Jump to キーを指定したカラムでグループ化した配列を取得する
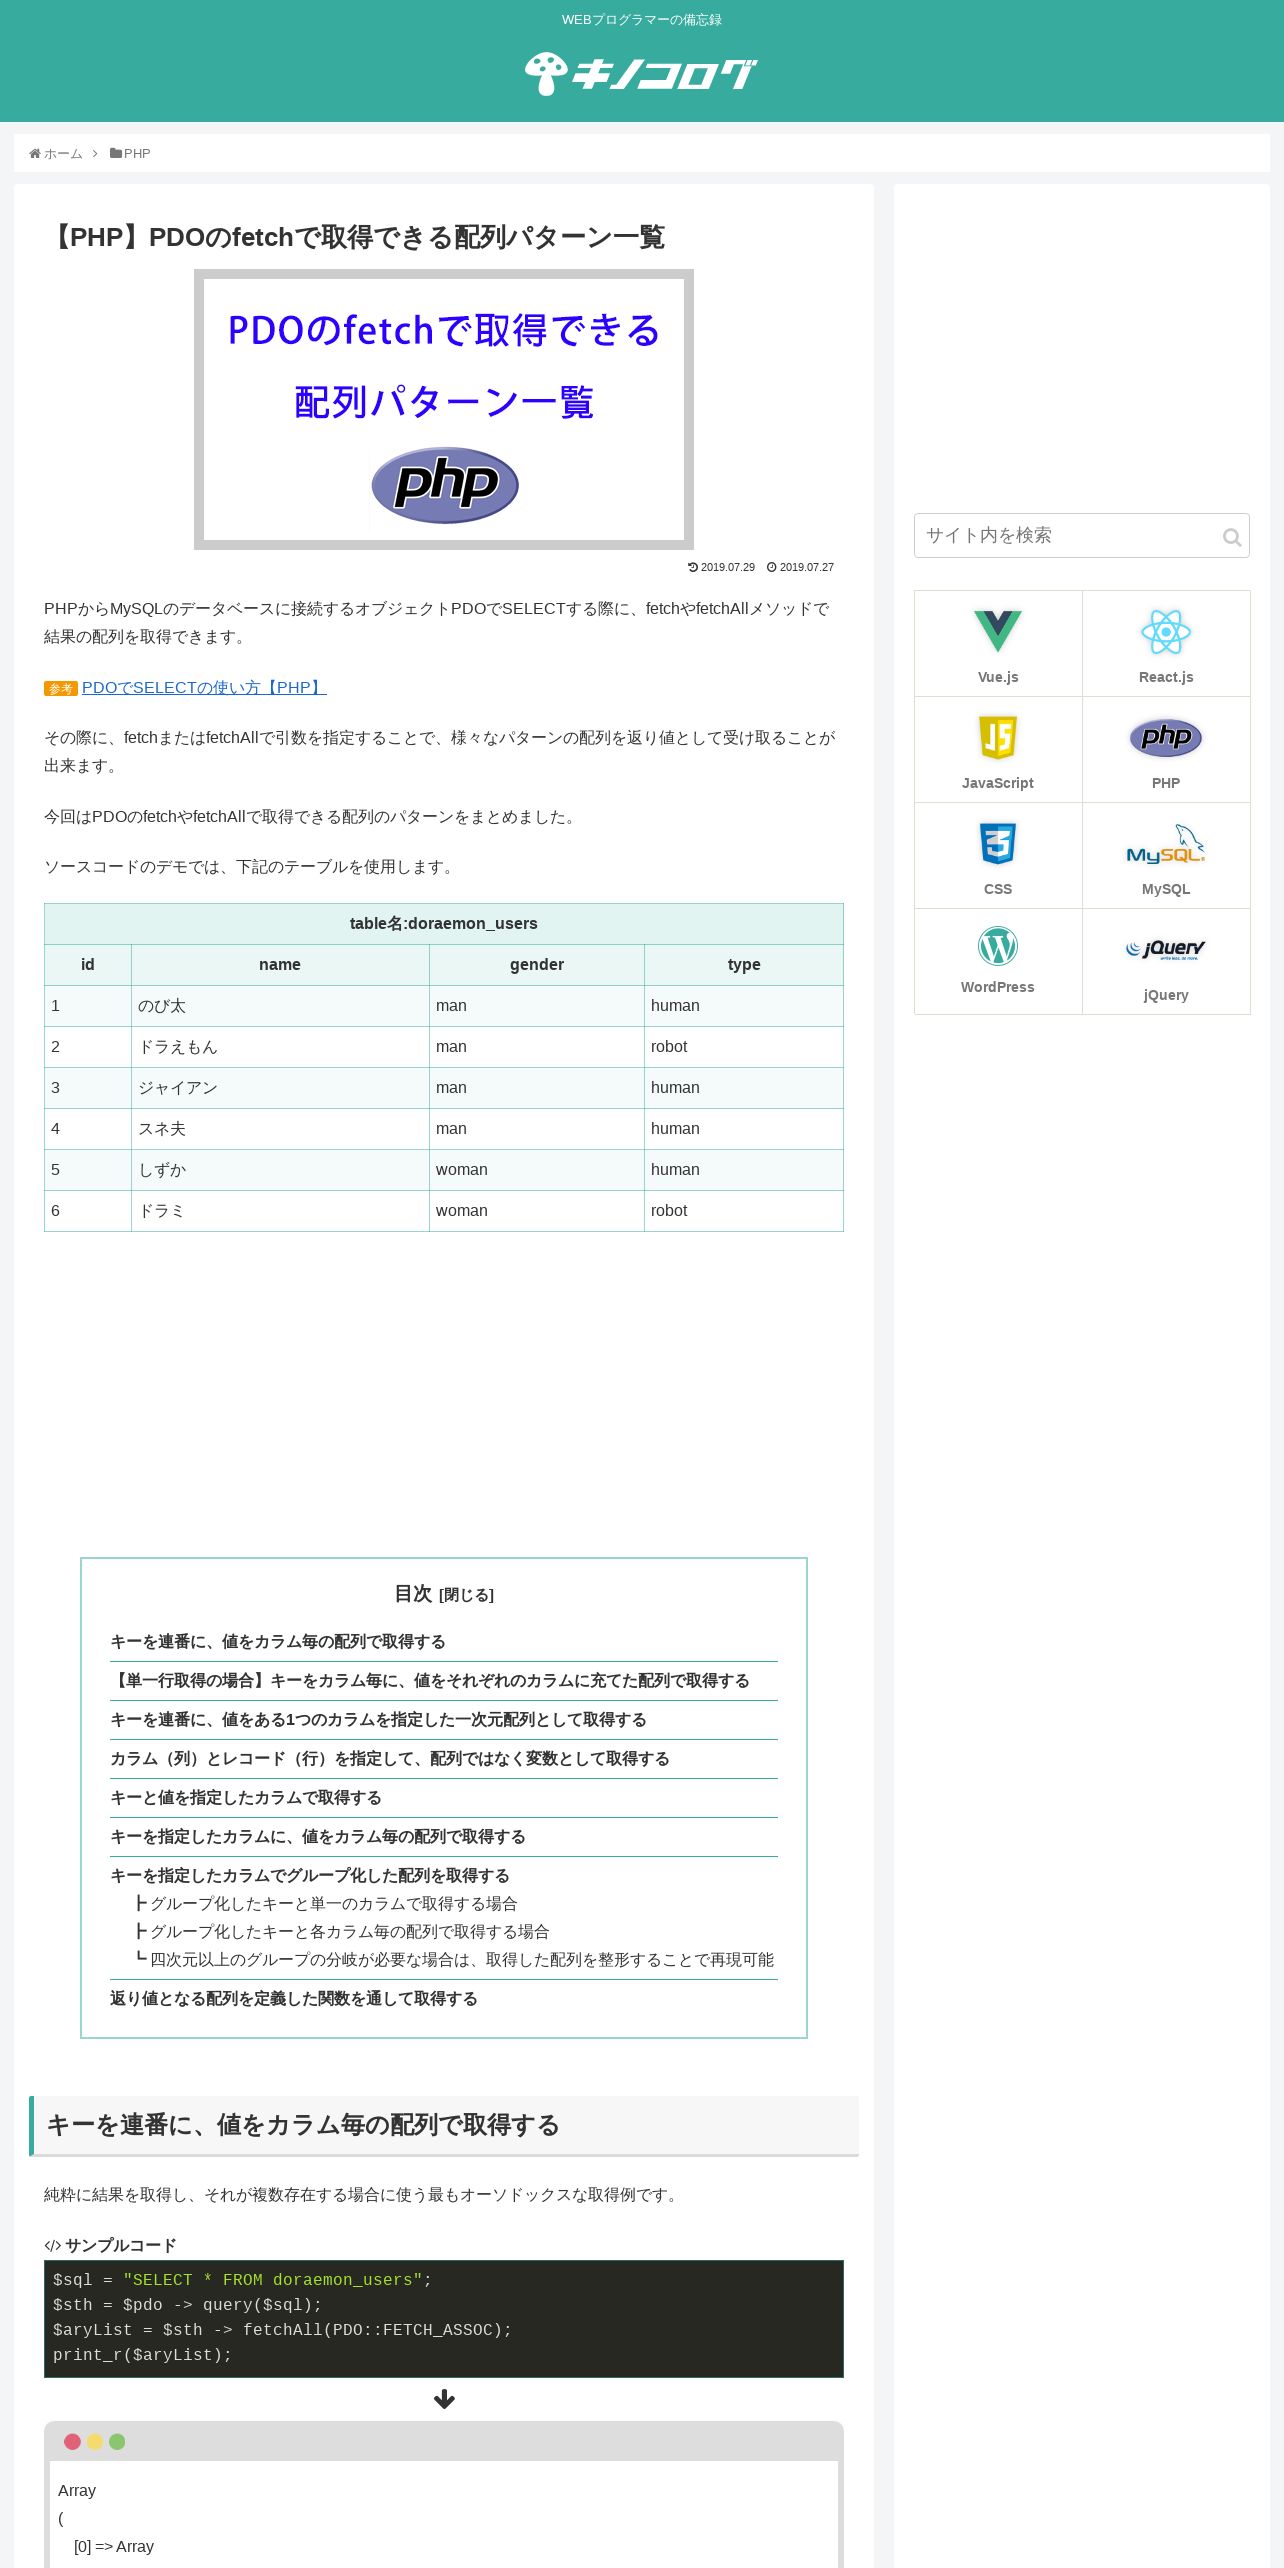The height and width of the screenshot is (2568, 1284). coord(310,1875)
